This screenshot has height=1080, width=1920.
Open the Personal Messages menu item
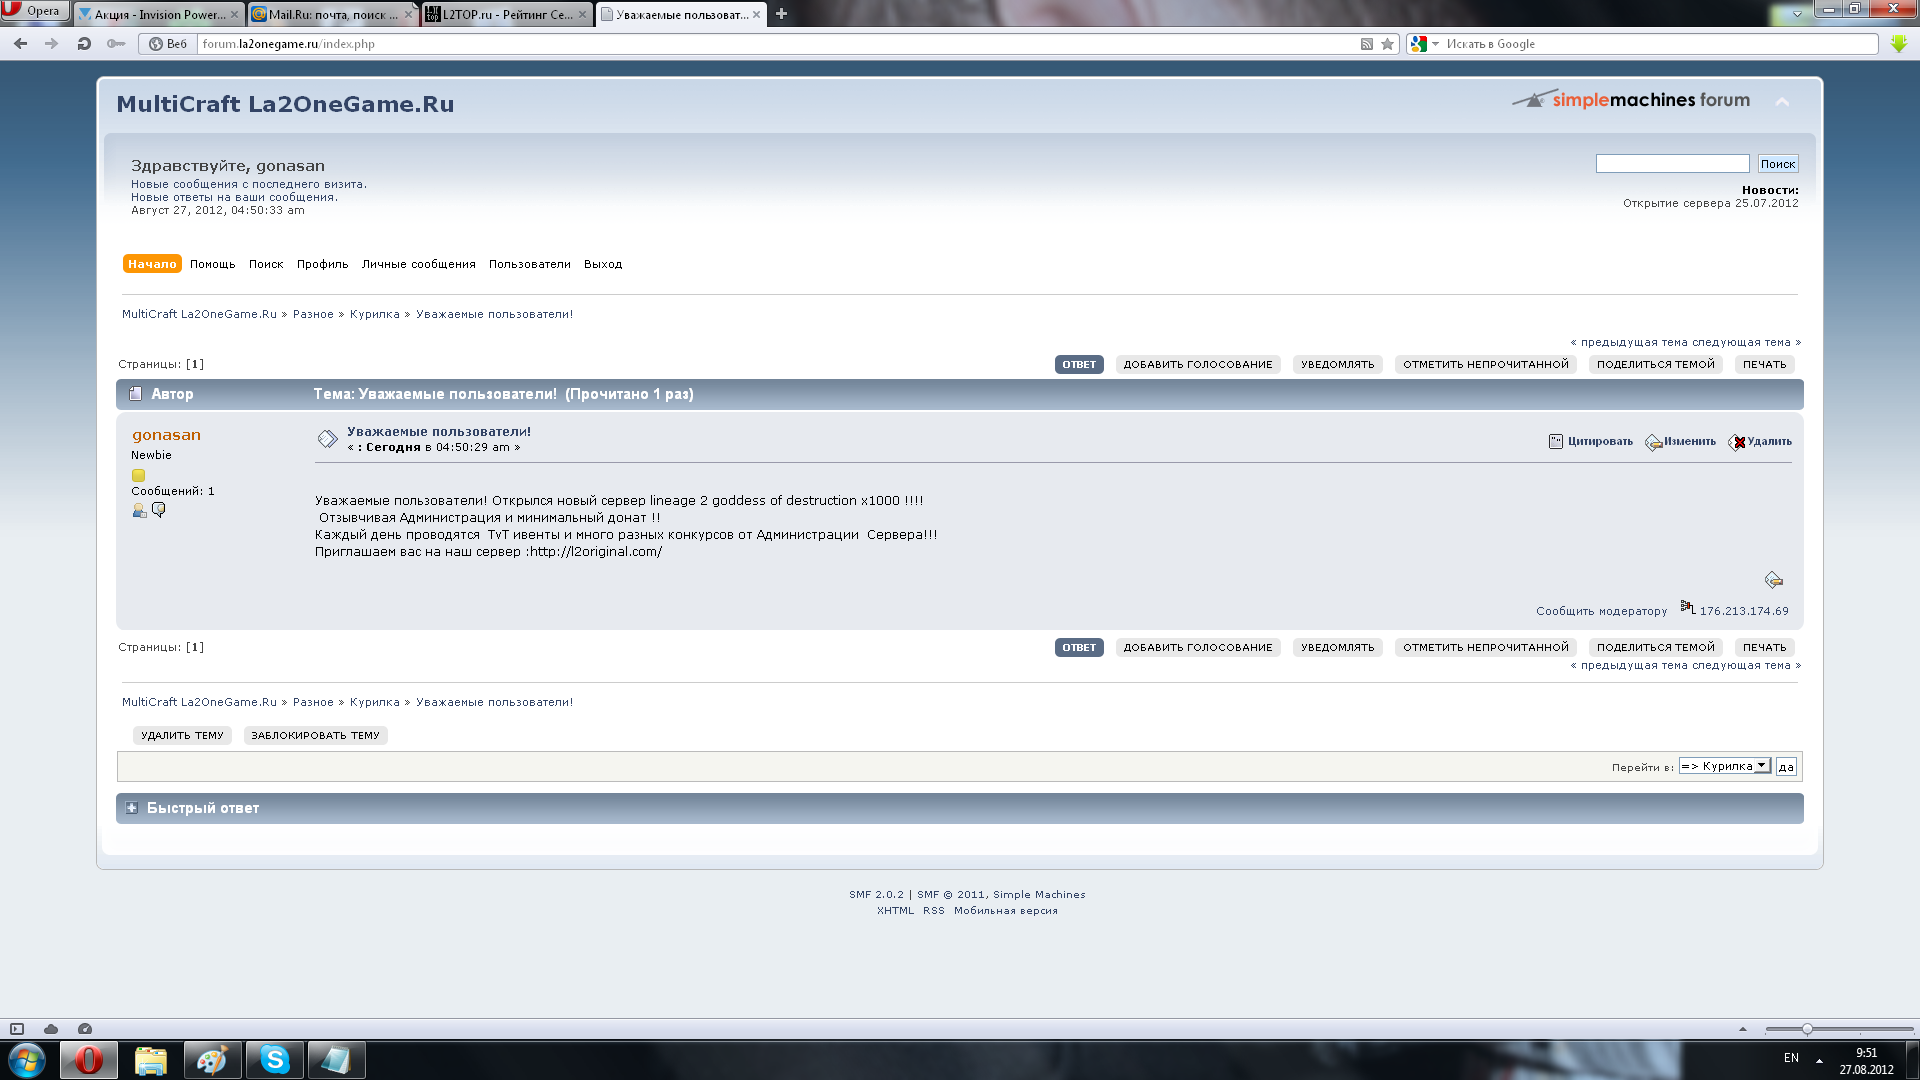tap(418, 264)
